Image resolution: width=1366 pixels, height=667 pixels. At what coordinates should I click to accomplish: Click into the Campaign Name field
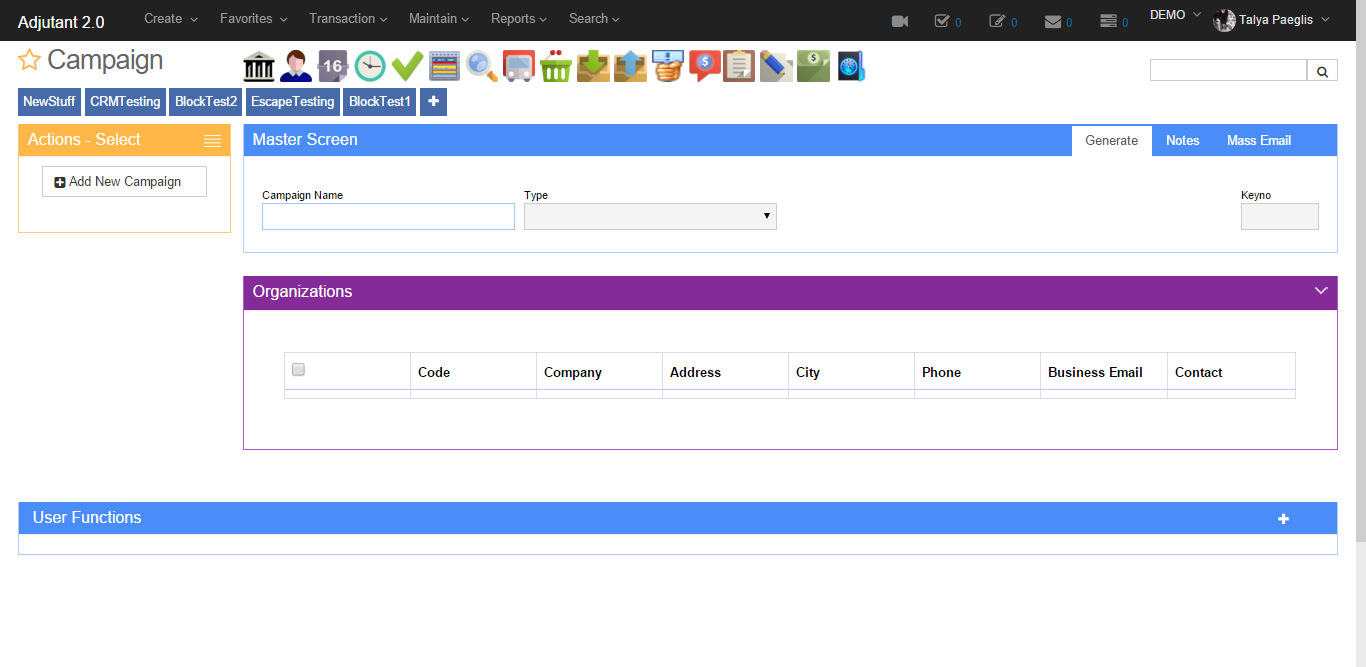pyautogui.click(x=388, y=217)
